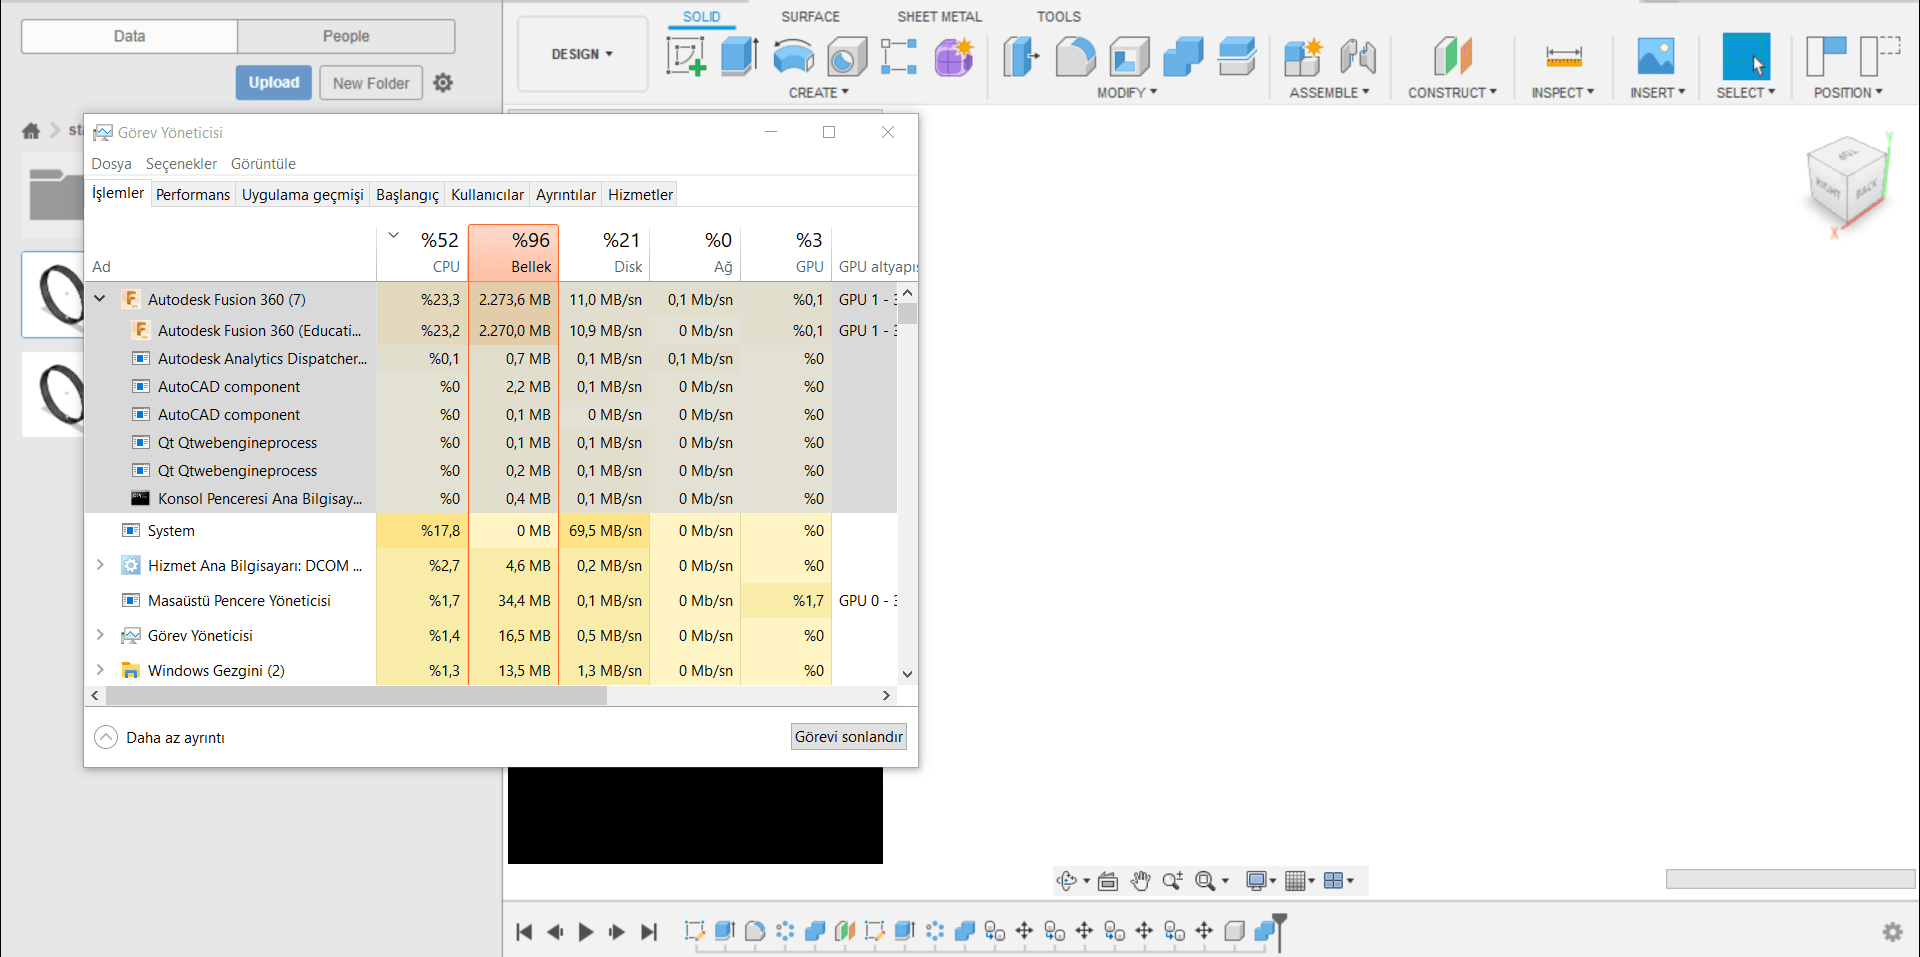Click the New Folder button

pyautogui.click(x=371, y=83)
